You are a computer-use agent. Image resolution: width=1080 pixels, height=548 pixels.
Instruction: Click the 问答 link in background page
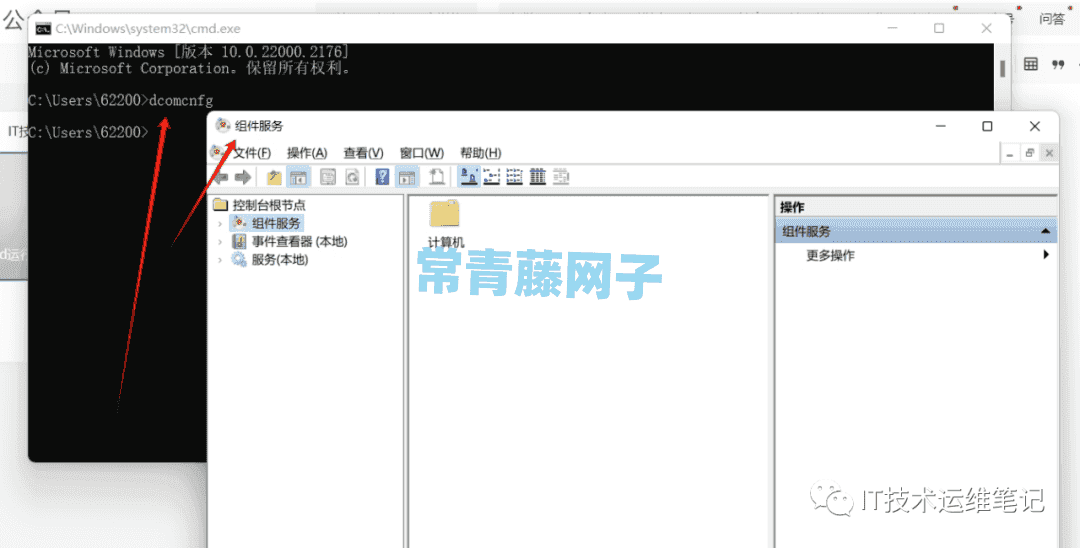[1052, 19]
